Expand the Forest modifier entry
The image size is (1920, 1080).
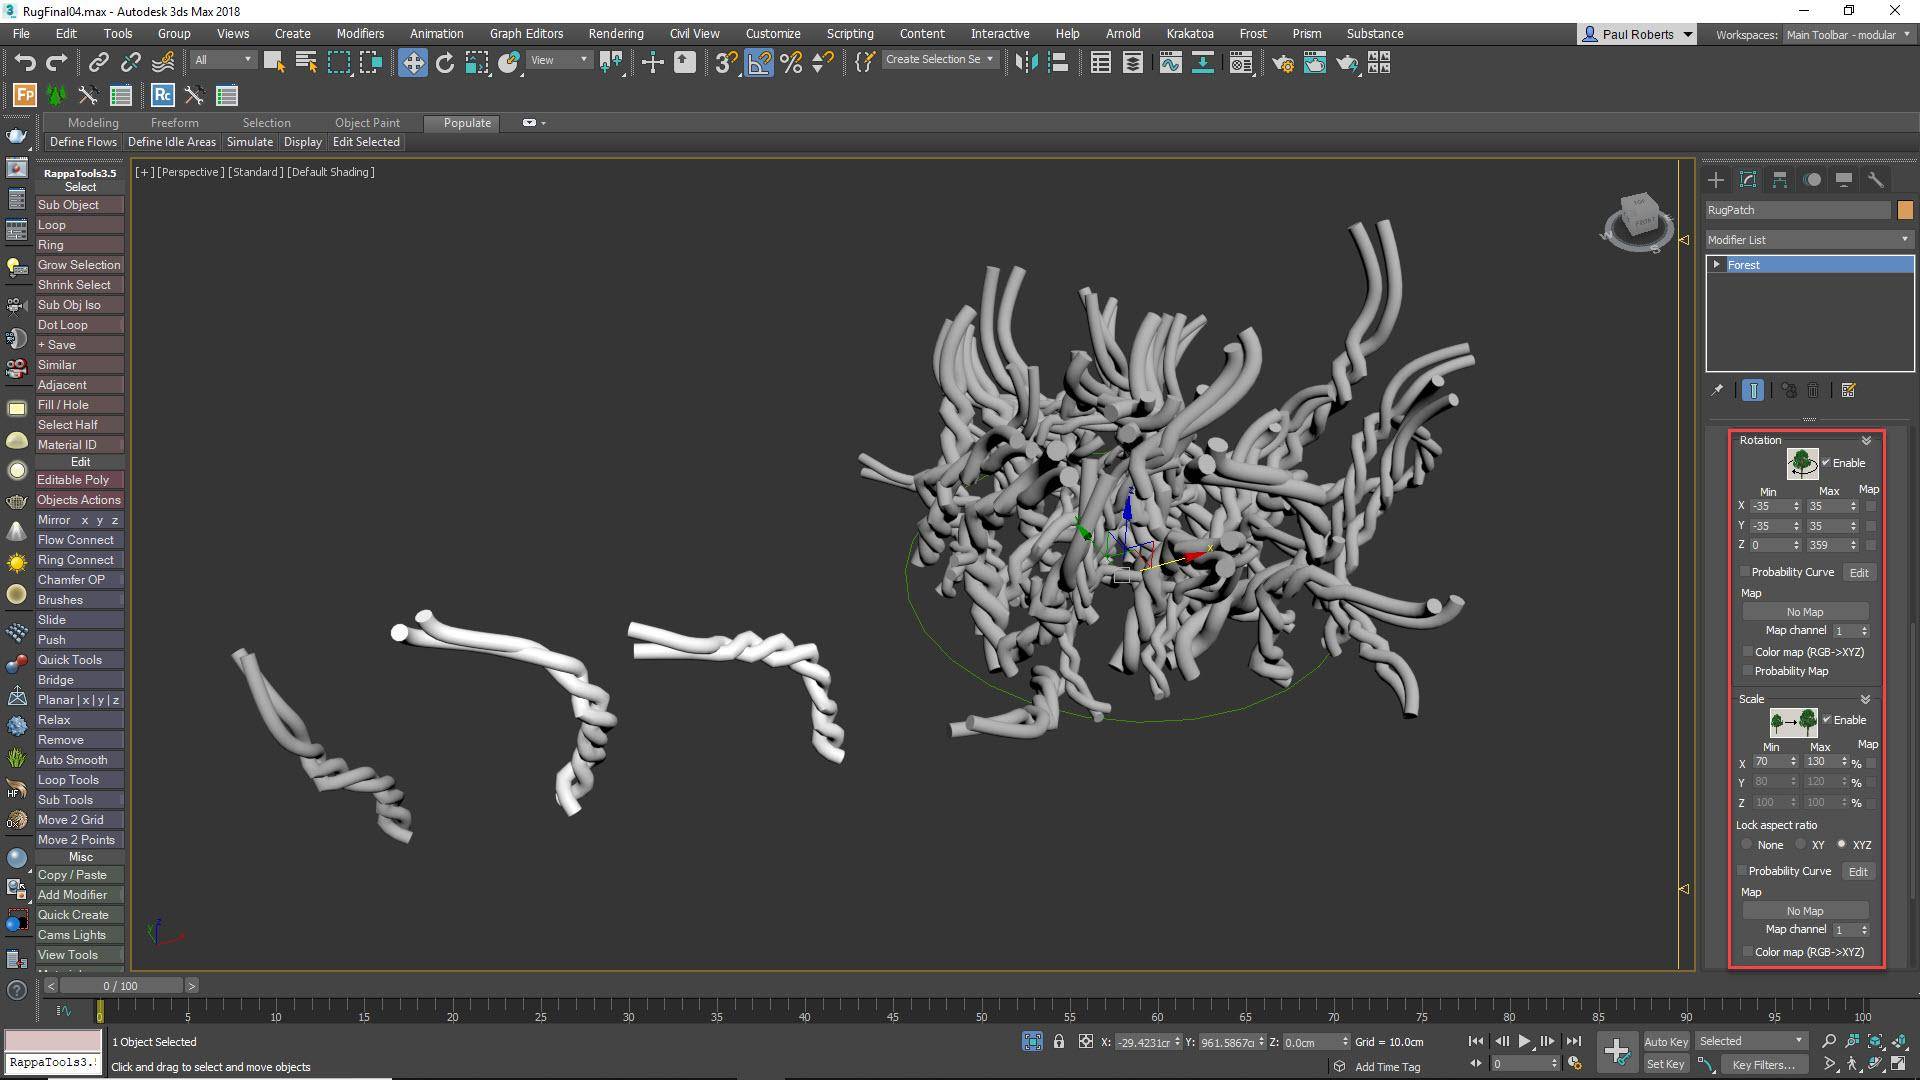tap(1717, 265)
